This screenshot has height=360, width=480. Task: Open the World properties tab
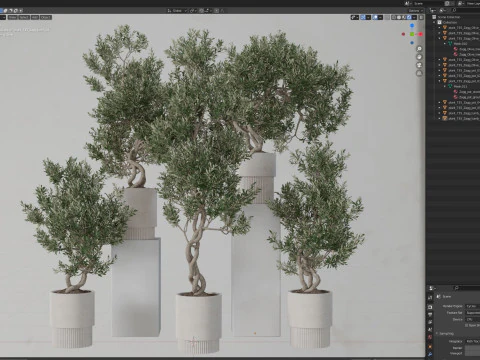[x=430, y=337]
